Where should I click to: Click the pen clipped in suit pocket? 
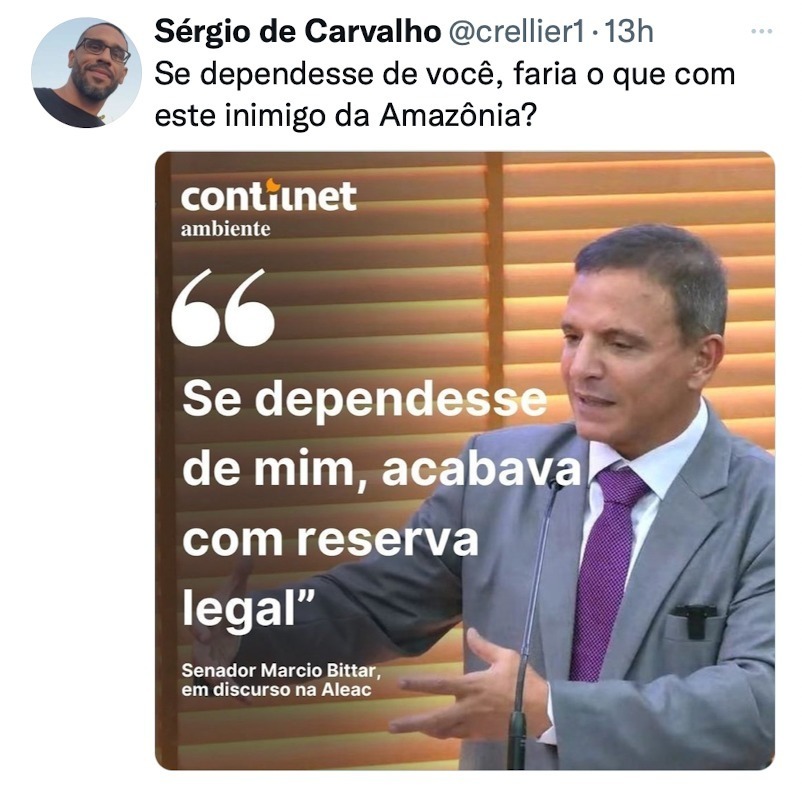(x=694, y=620)
